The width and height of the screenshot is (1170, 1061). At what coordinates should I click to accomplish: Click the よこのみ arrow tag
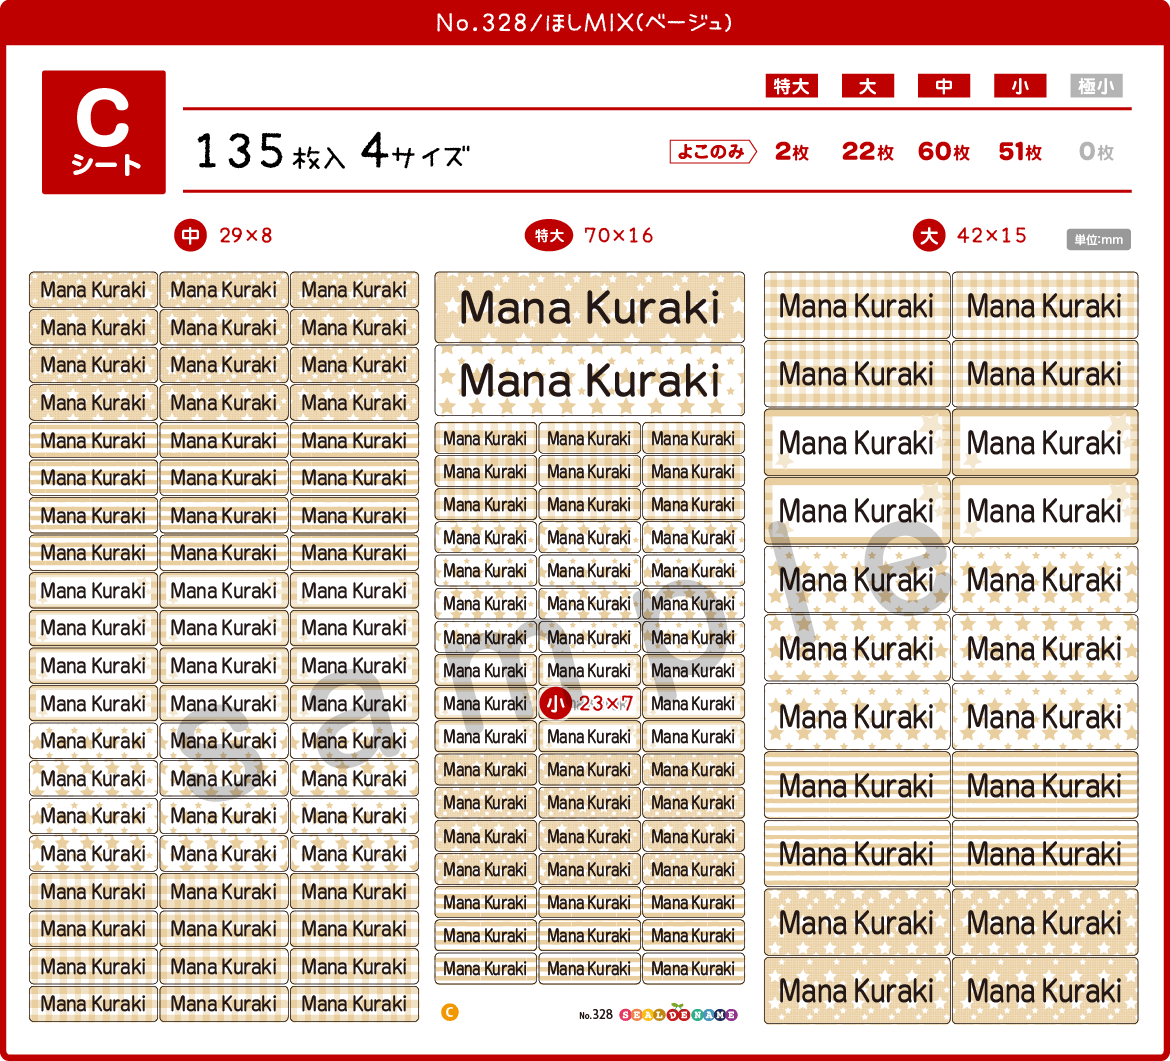coord(713,151)
